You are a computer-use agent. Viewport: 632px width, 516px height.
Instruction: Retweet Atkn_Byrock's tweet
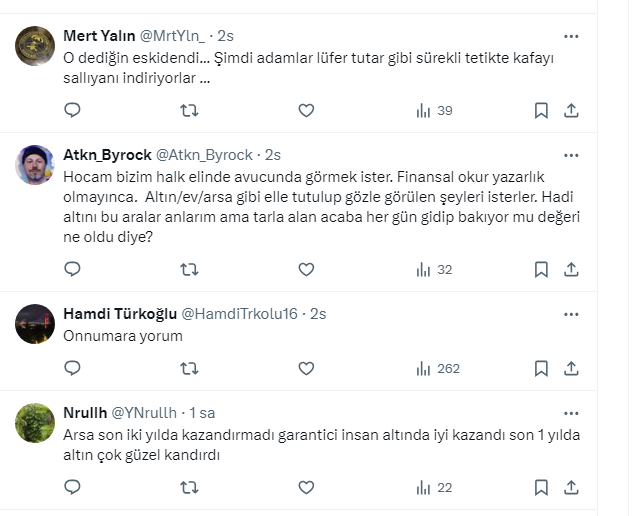[x=189, y=269]
